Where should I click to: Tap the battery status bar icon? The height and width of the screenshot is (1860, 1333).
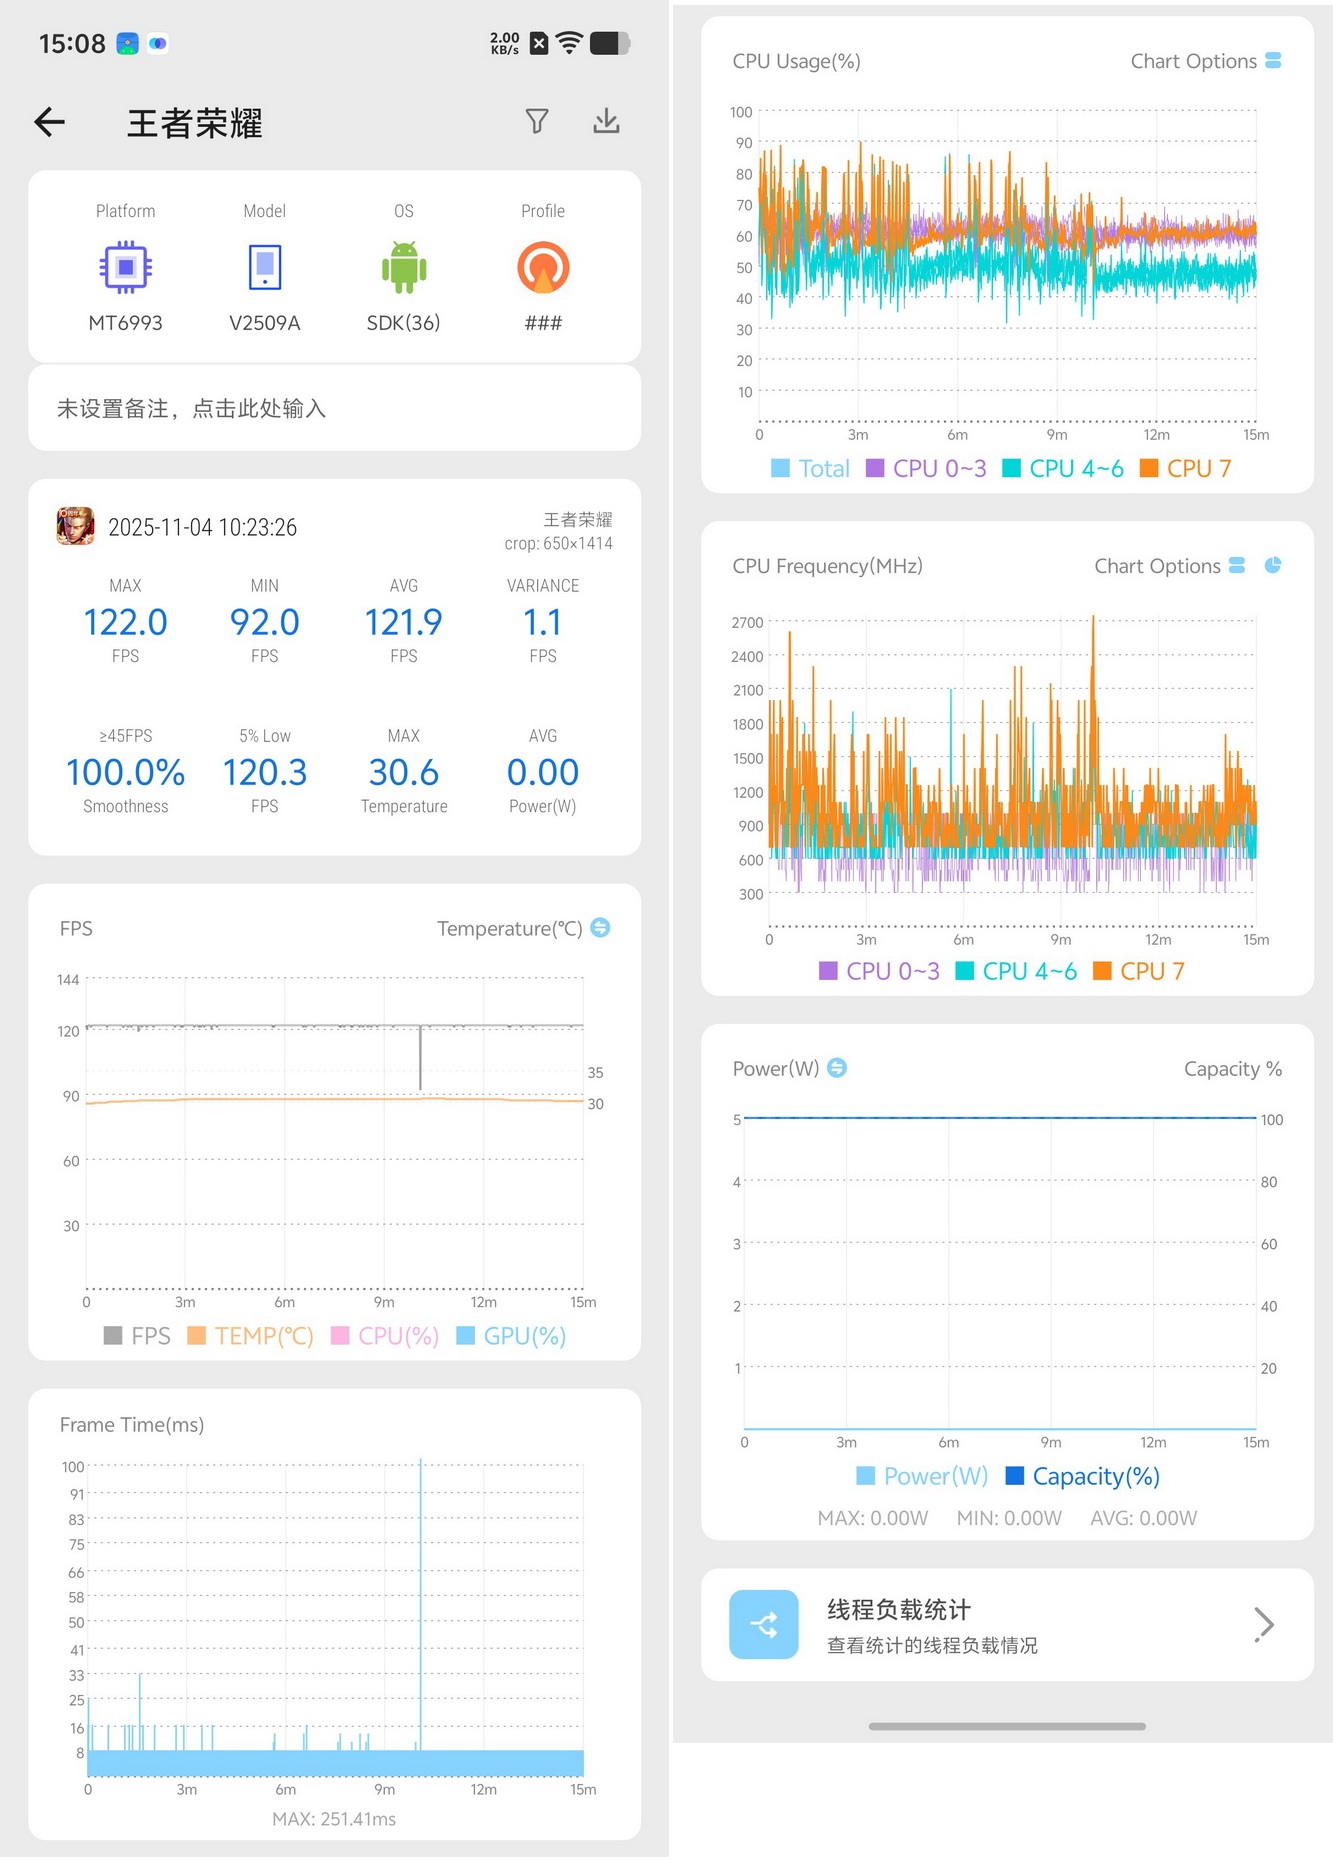click(610, 43)
